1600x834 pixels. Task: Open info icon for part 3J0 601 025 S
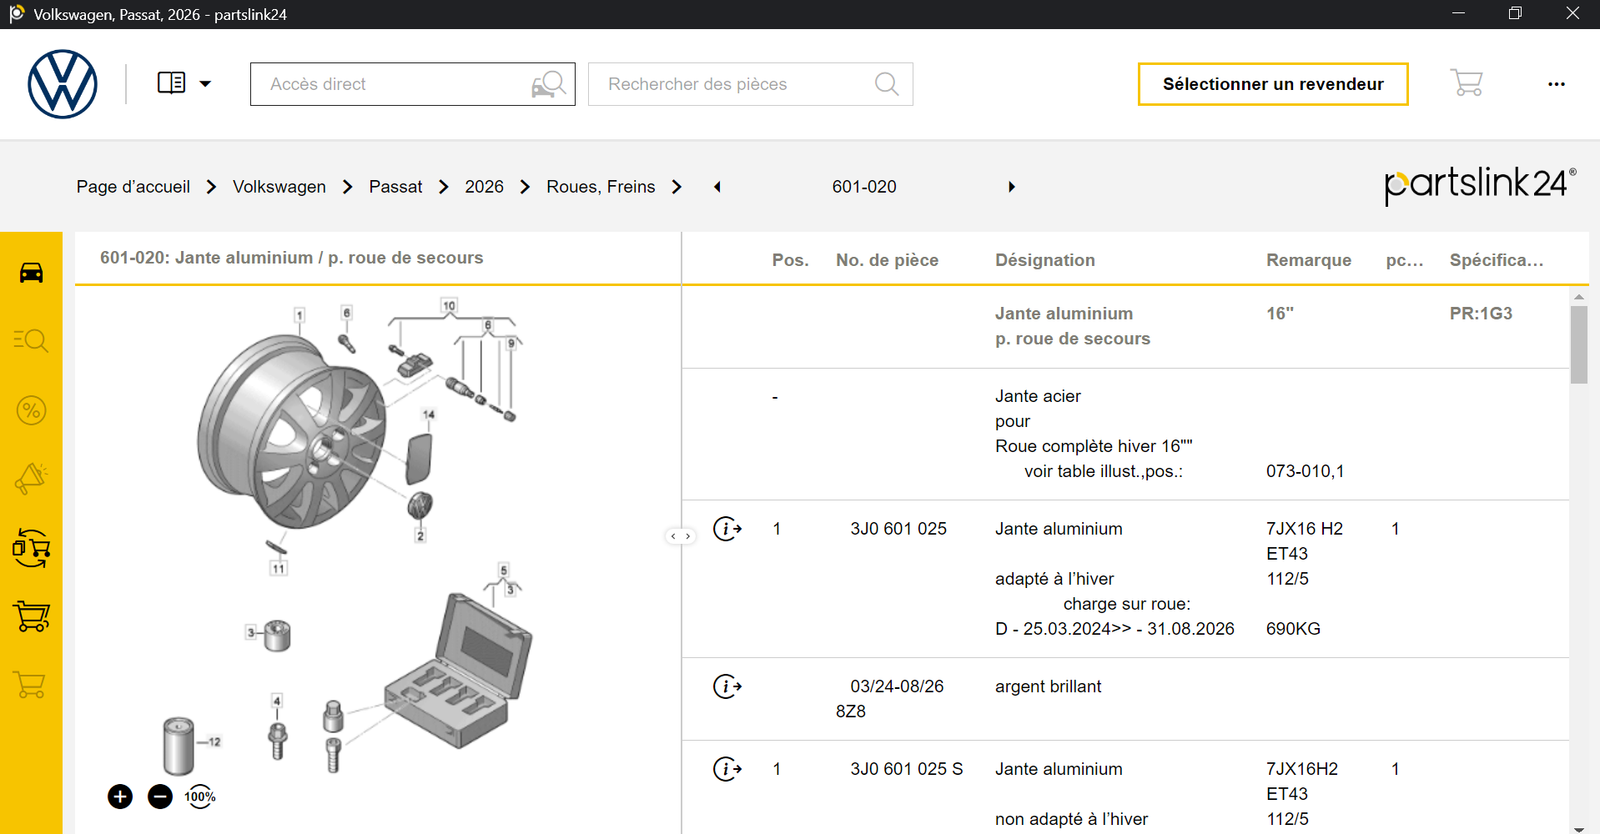pyautogui.click(x=727, y=768)
